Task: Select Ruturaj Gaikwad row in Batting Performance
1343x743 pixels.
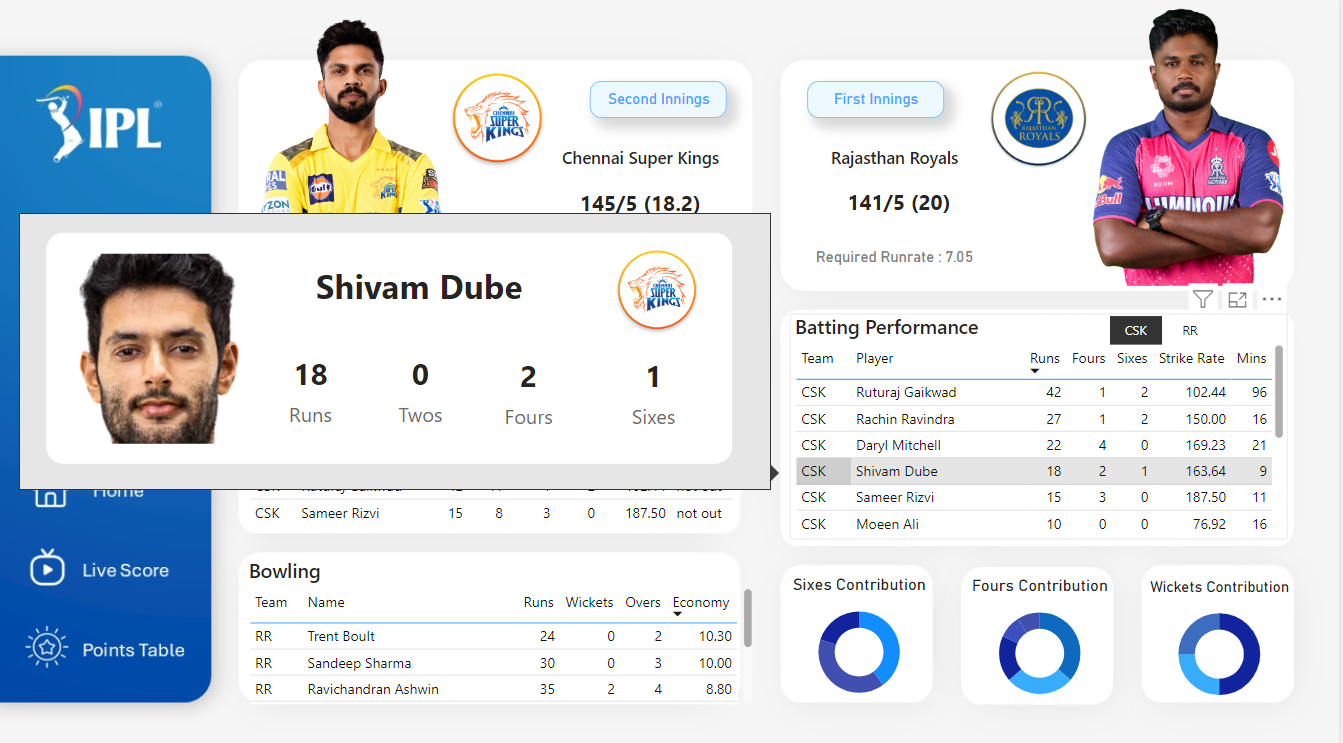Action: [x=1034, y=393]
